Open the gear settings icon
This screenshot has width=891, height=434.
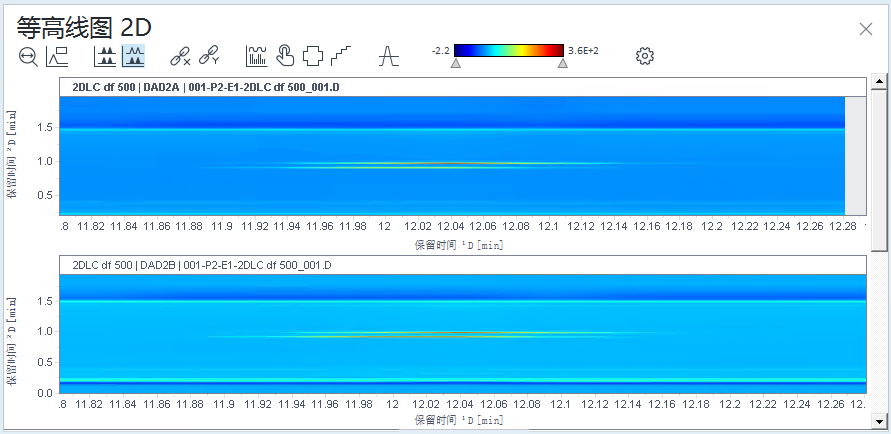[645, 56]
